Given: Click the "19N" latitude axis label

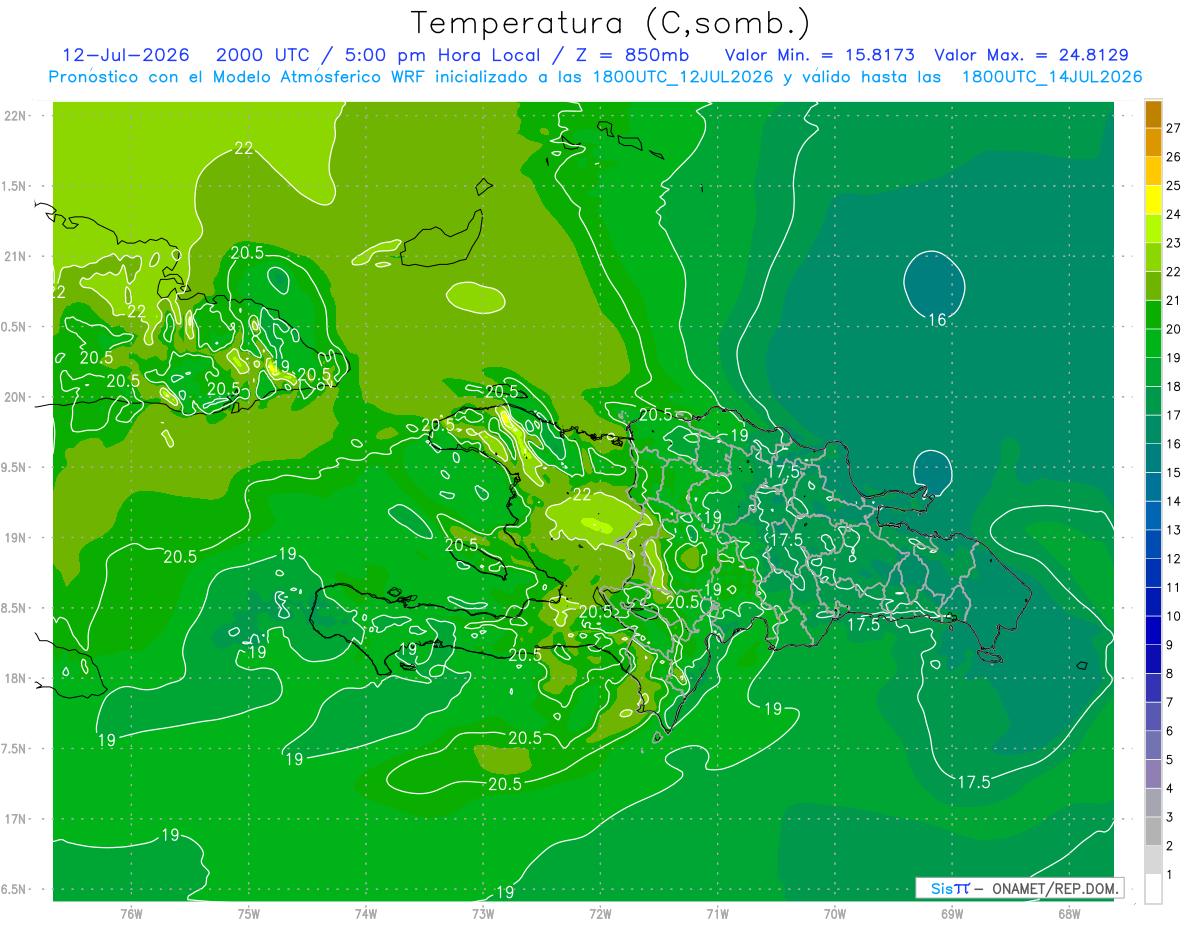Looking at the screenshot, I should pos(14,537).
